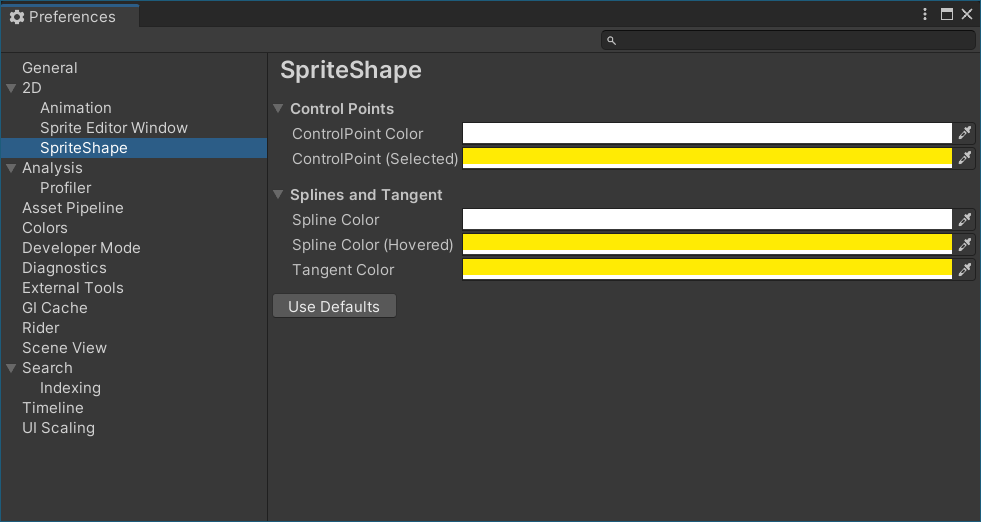Click eyedropper for Tangent Color
The height and width of the screenshot is (522, 981).
pyautogui.click(x=965, y=269)
